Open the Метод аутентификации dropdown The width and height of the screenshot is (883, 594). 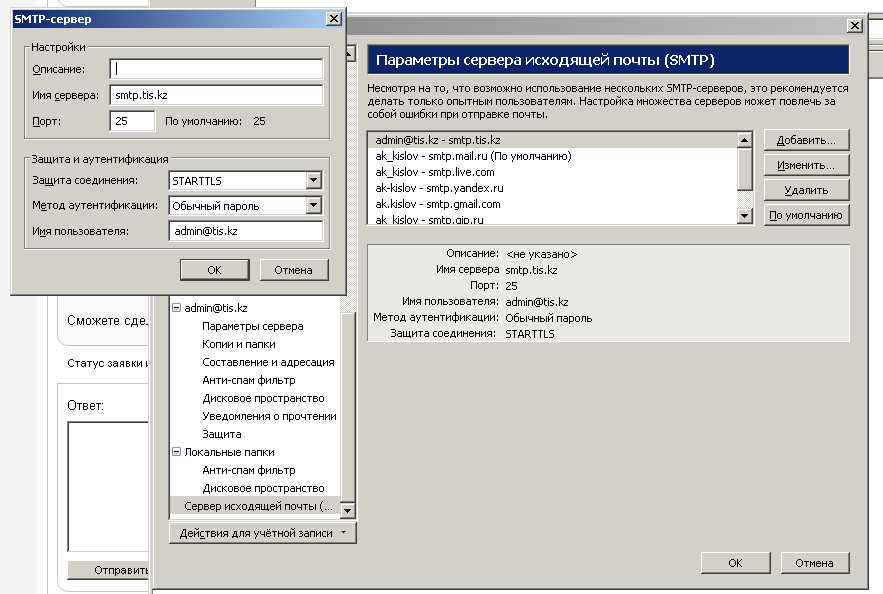click(x=313, y=206)
